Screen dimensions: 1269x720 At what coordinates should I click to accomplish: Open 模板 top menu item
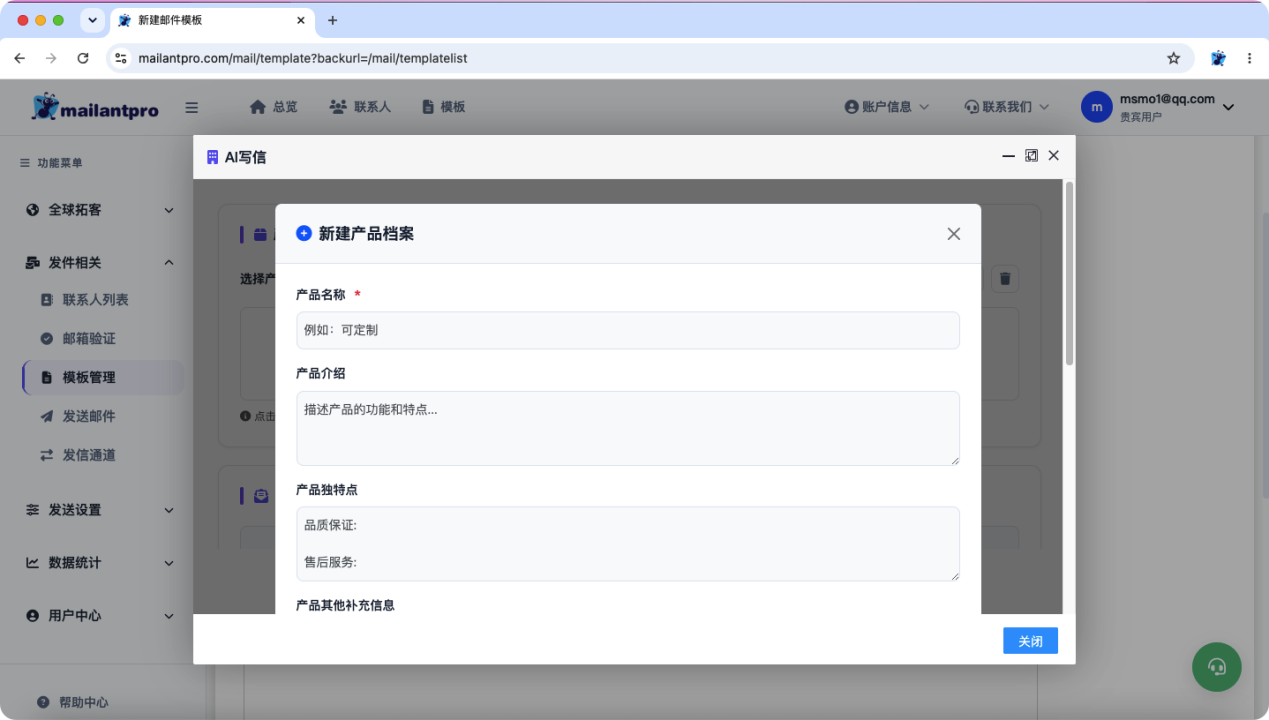point(443,107)
